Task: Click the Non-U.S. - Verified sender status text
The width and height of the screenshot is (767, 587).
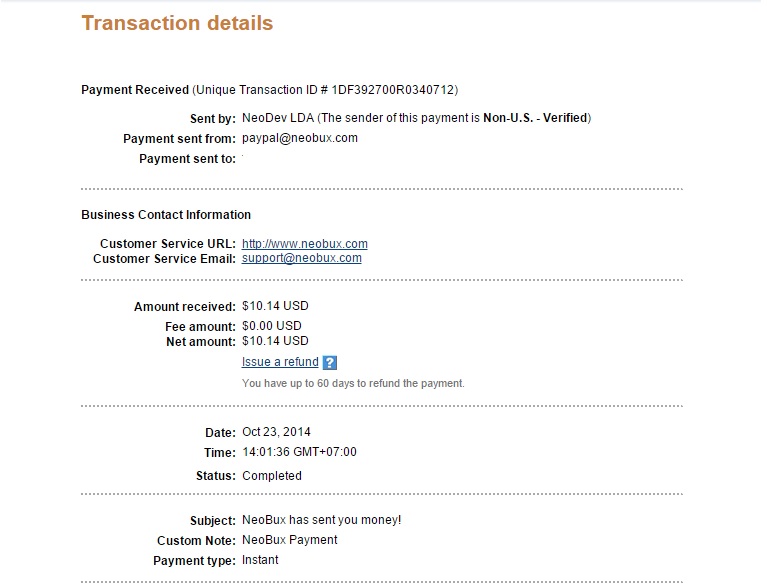Action: point(535,118)
